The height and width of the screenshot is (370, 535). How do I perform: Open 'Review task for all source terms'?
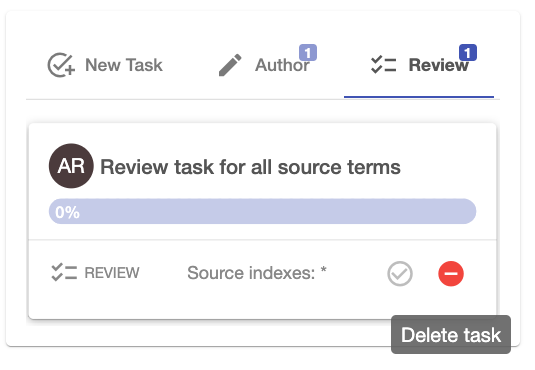click(x=250, y=167)
